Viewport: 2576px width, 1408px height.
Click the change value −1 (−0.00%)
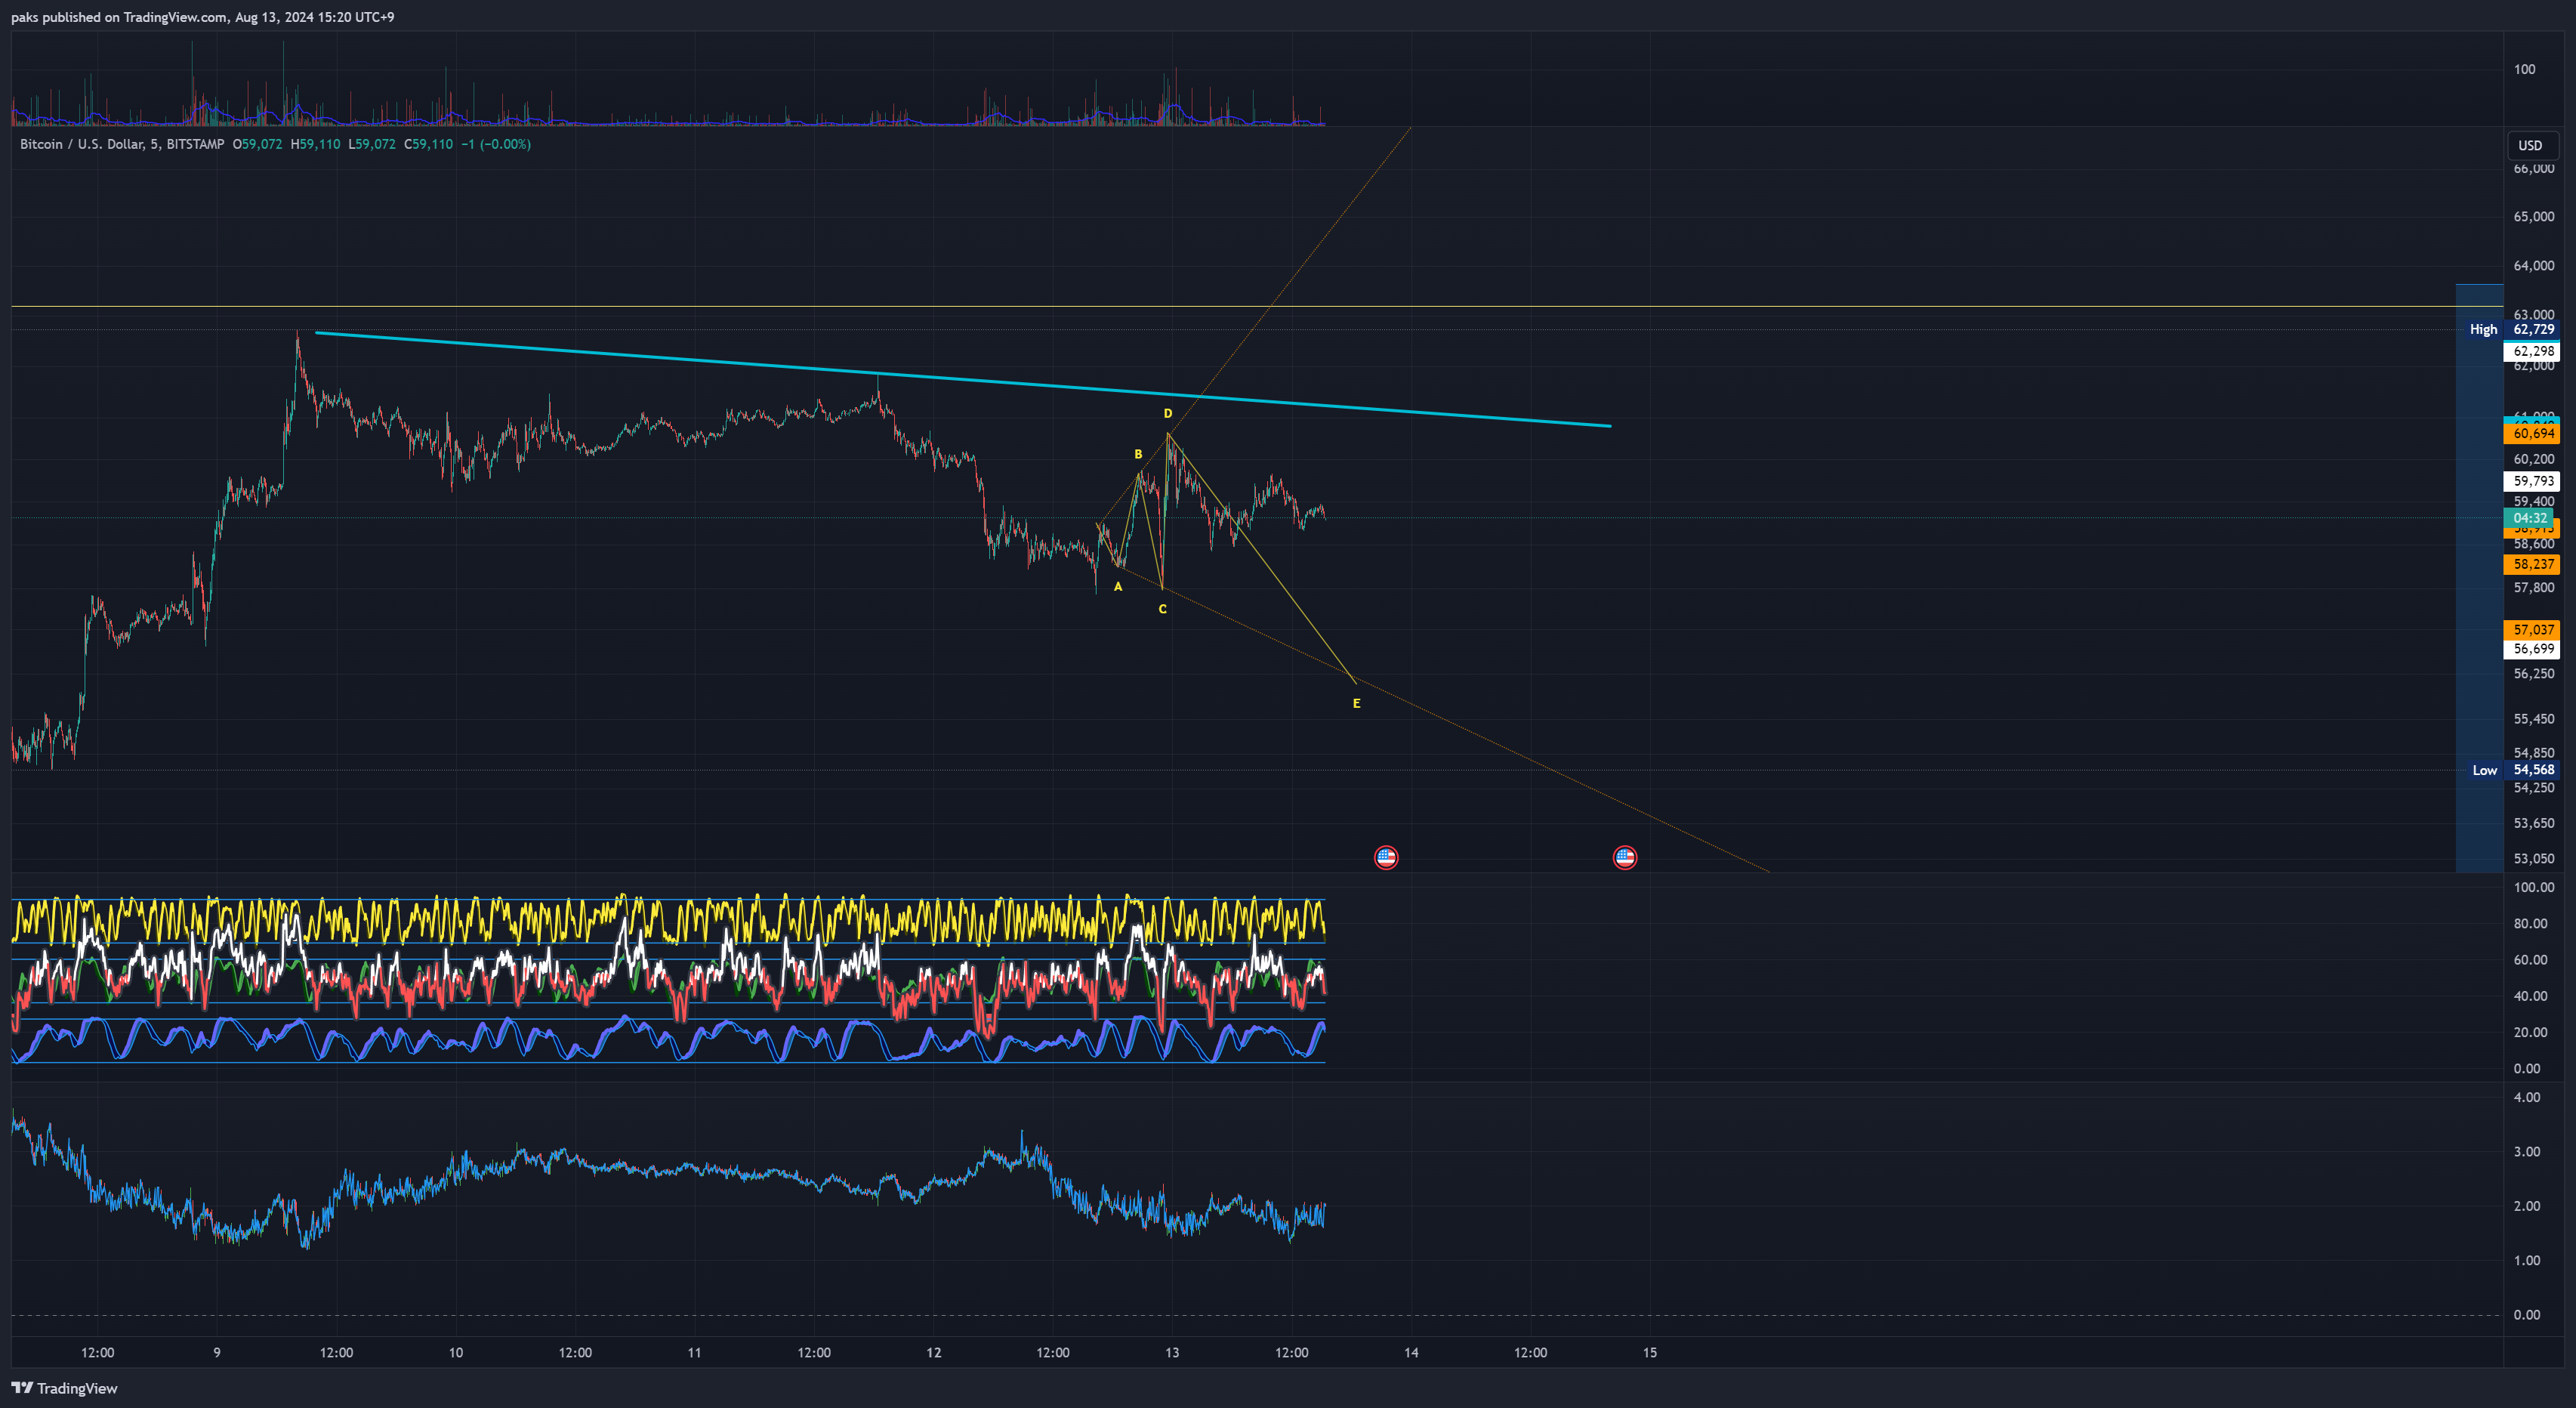[496, 144]
